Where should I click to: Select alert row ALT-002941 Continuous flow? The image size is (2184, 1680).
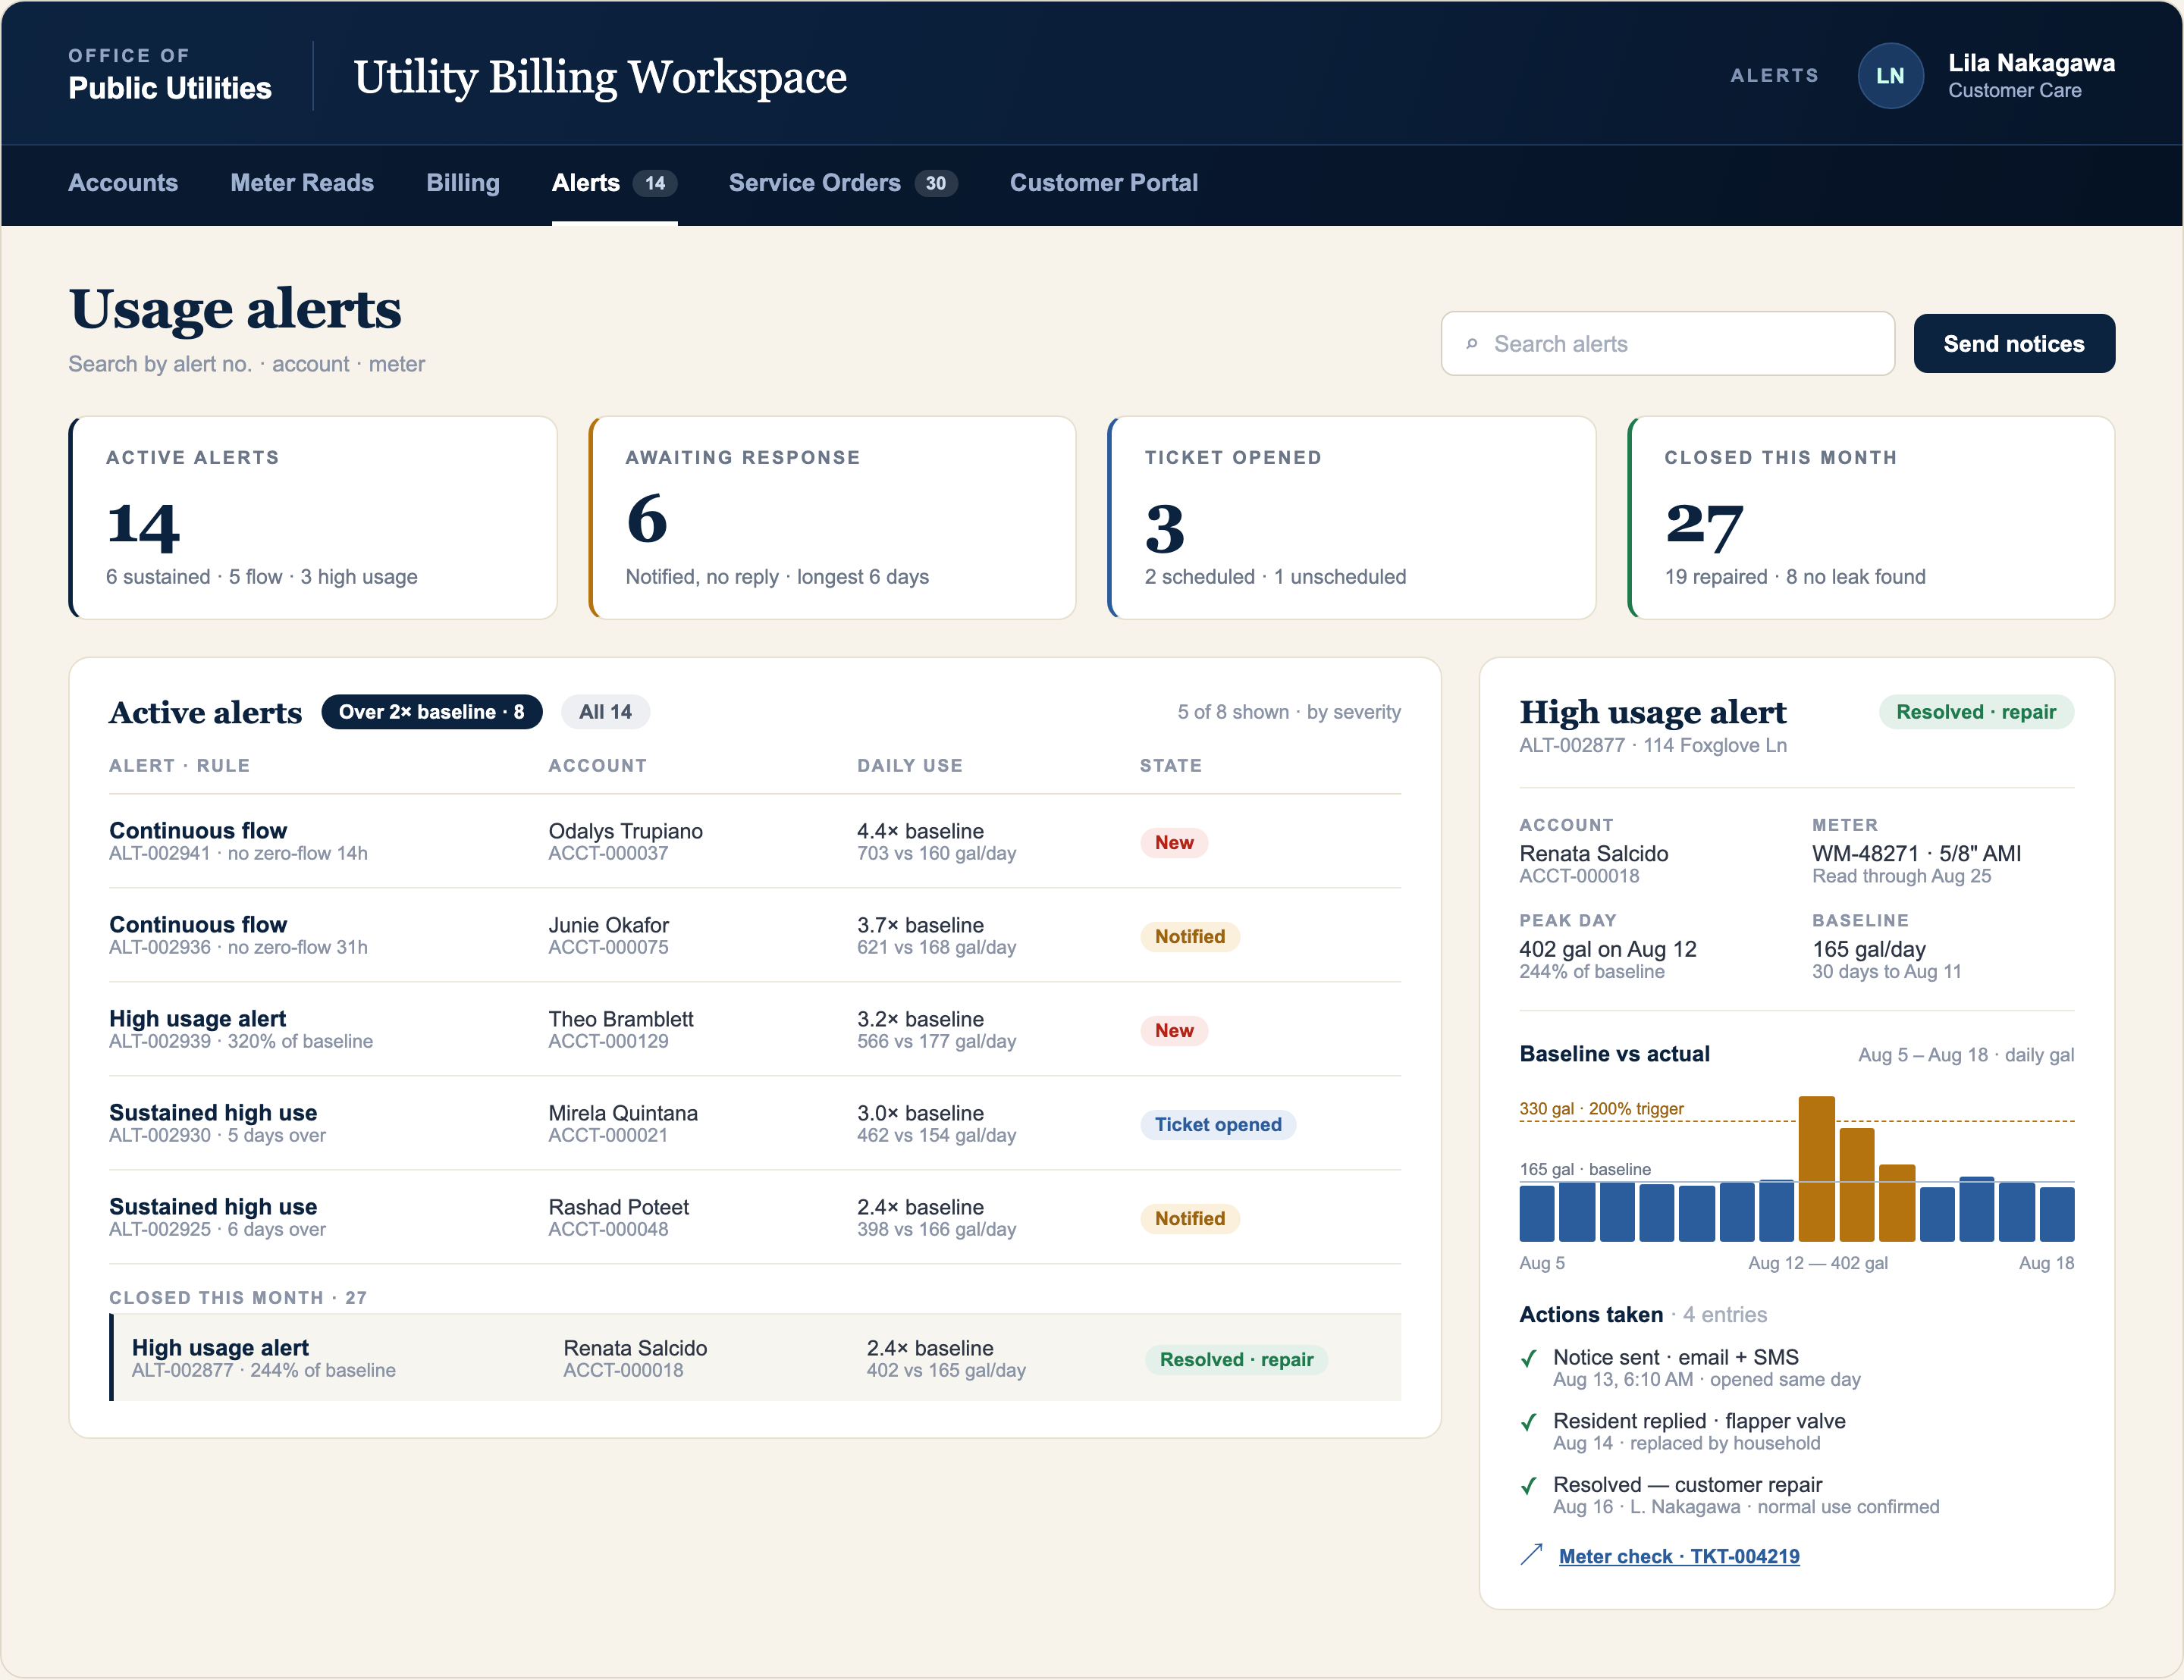[755, 842]
